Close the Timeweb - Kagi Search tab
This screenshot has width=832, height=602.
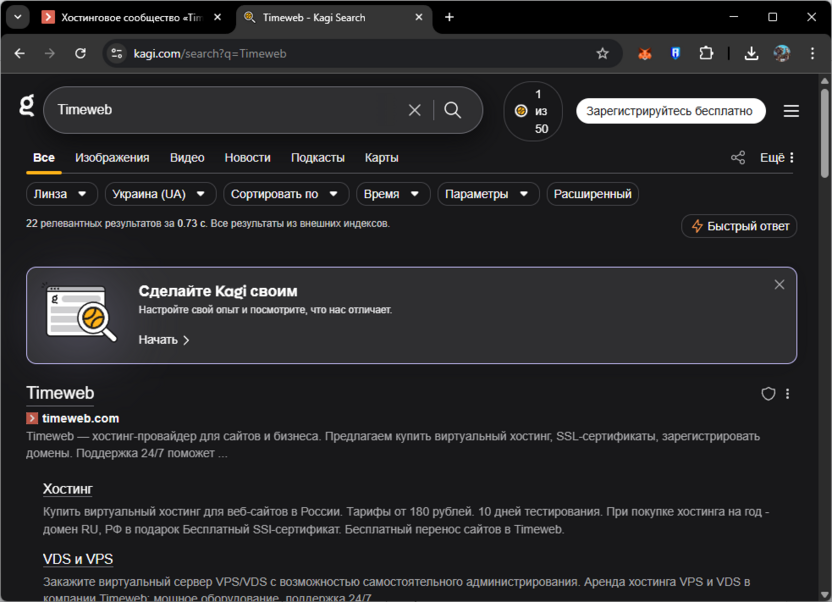tap(419, 18)
